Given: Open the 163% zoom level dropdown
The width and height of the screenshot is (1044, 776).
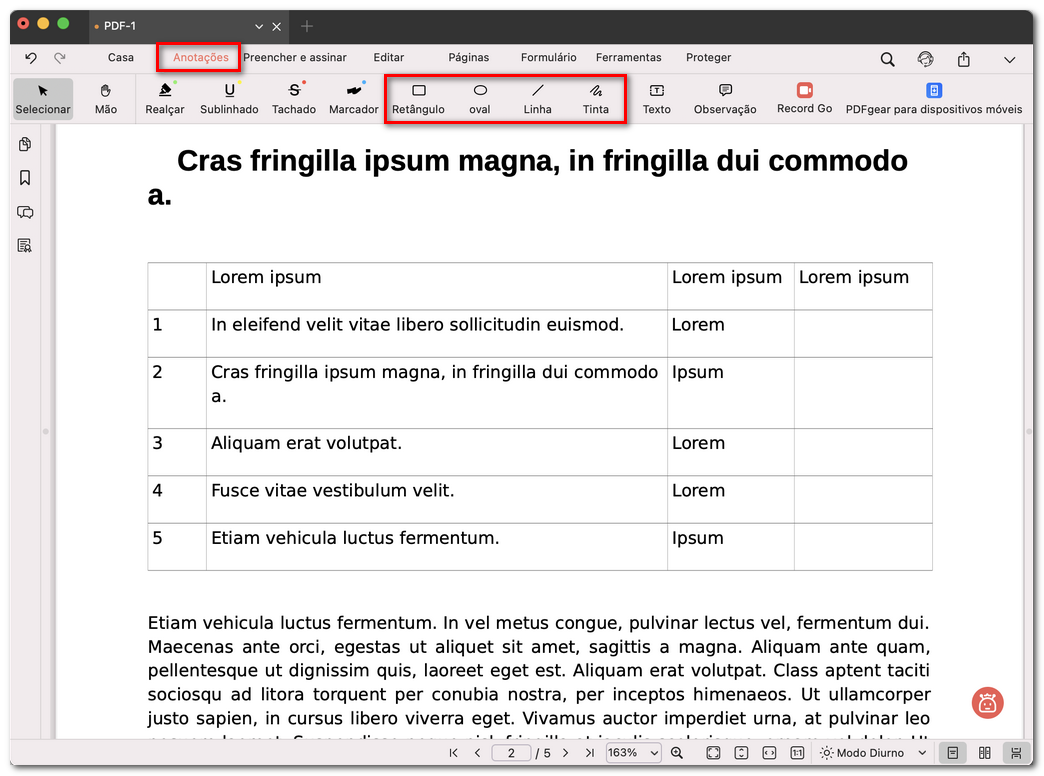Looking at the screenshot, I should tap(634, 753).
